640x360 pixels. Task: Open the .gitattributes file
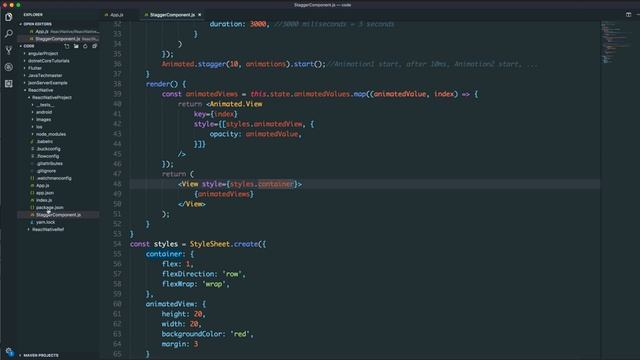[49, 164]
